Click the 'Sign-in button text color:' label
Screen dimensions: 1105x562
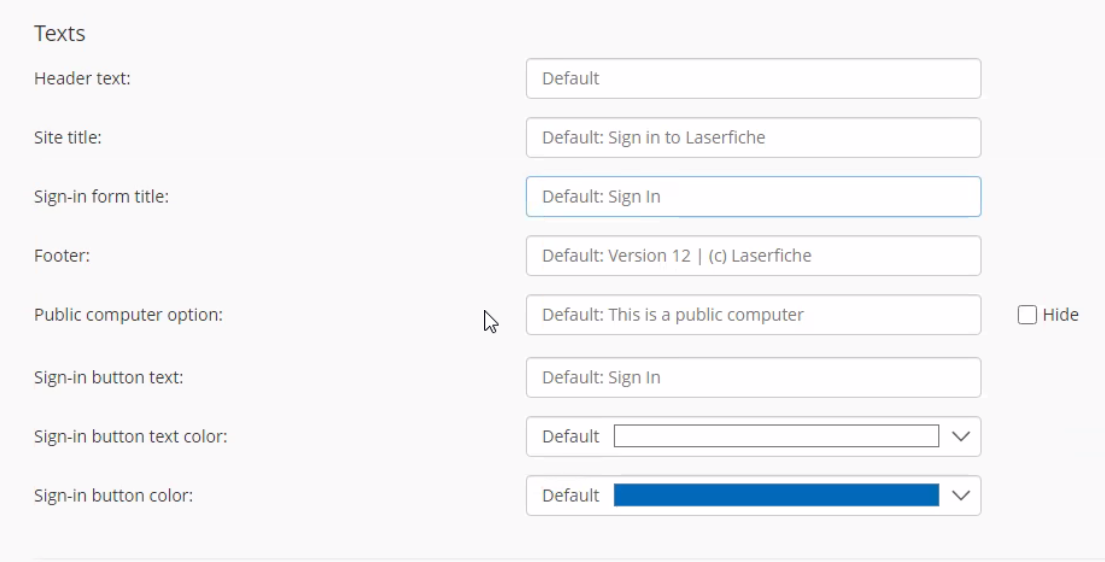click(x=130, y=437)
